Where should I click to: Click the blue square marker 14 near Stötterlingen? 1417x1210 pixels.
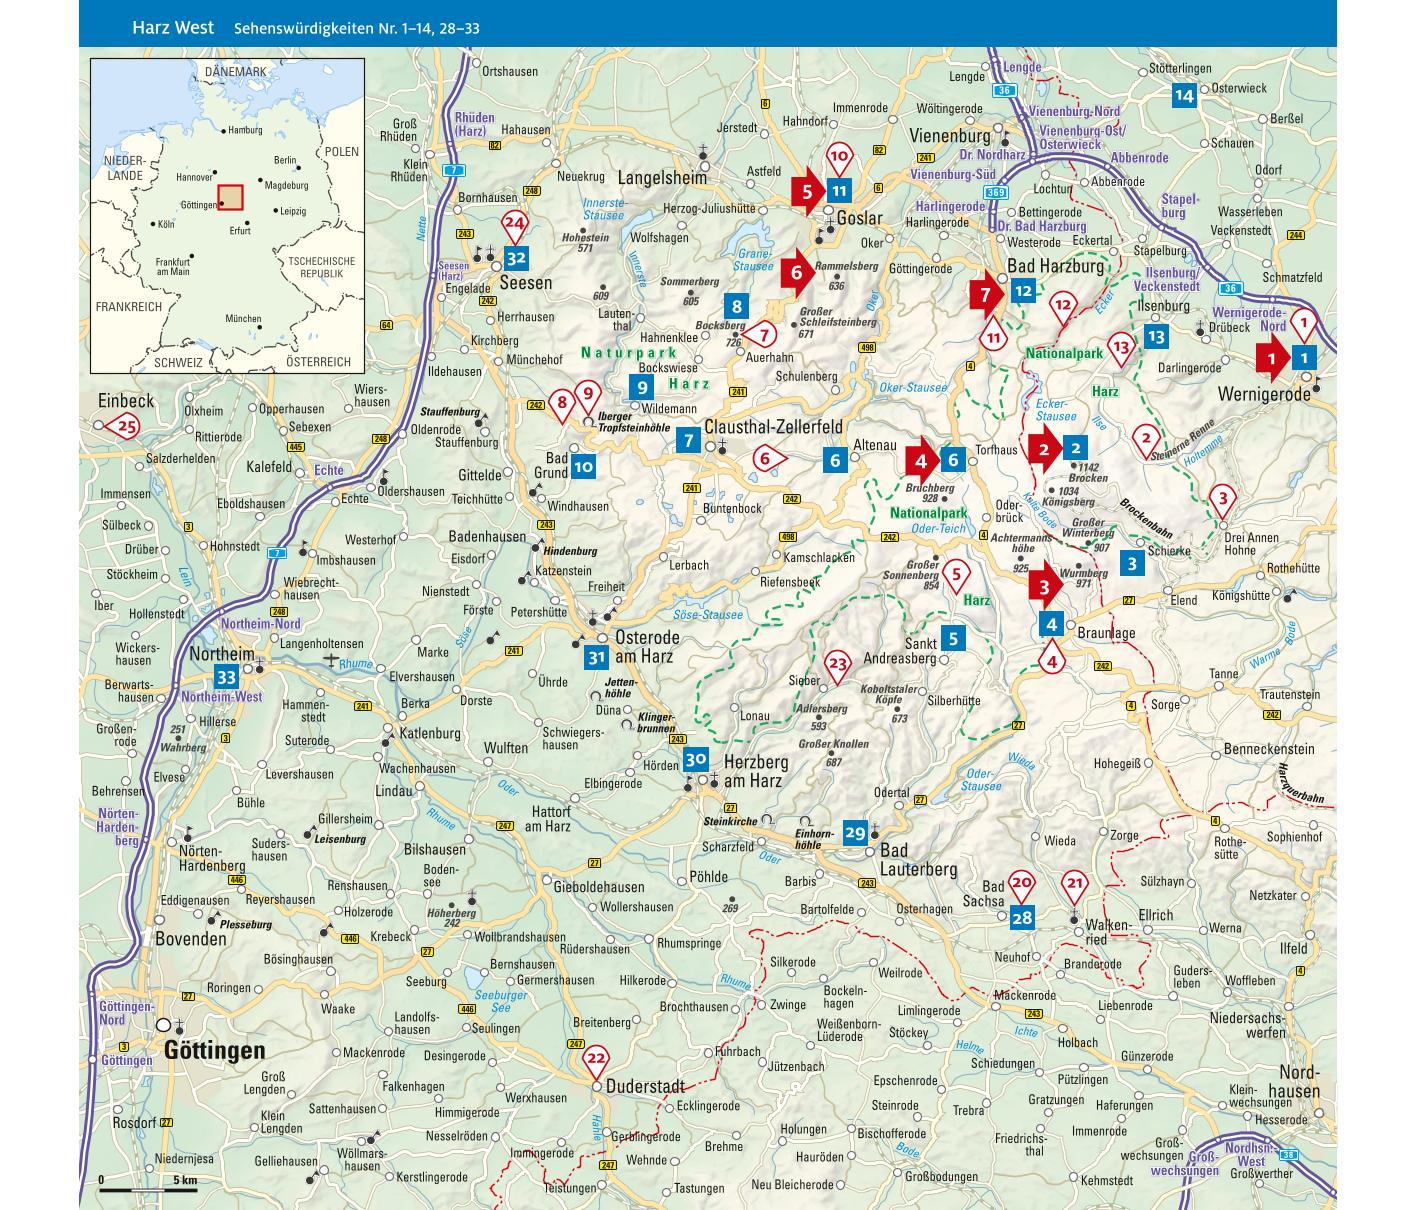tap(1184, 96)
